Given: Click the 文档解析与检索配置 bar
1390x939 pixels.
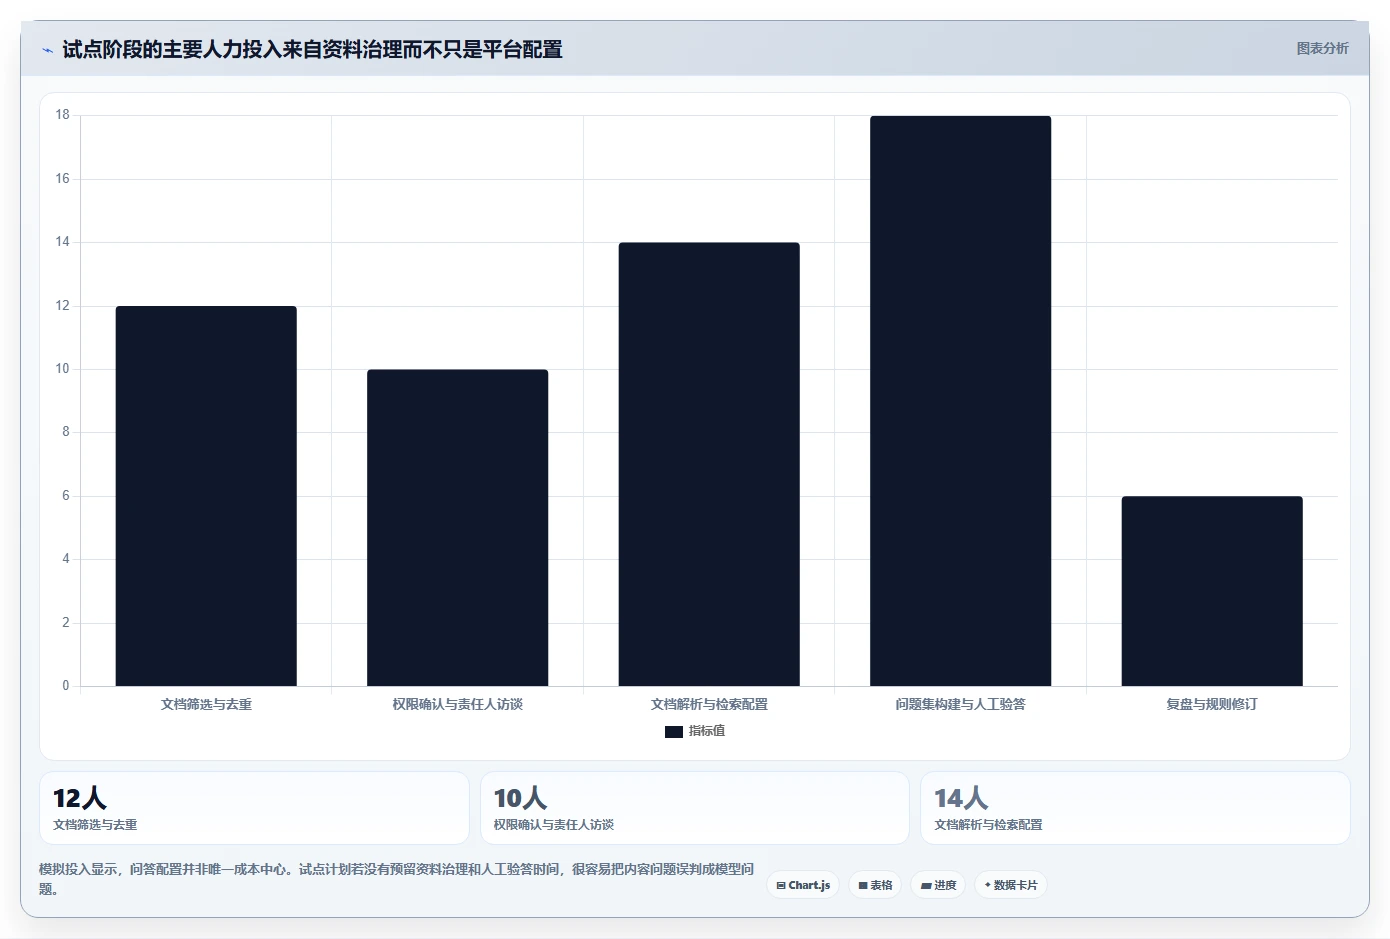Looking at the screenshot, I should [709, 464].
